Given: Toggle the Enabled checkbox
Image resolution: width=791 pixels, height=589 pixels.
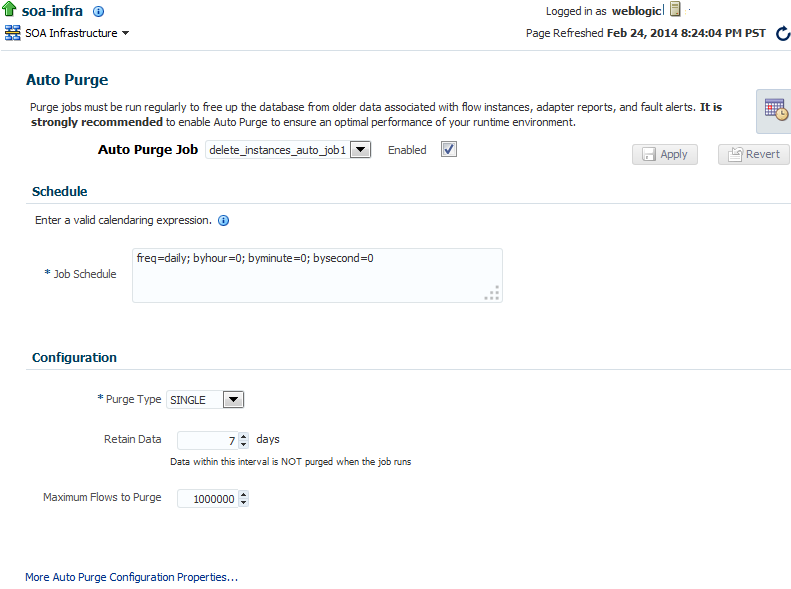Looking at the screenshot, I should point(448,149).
